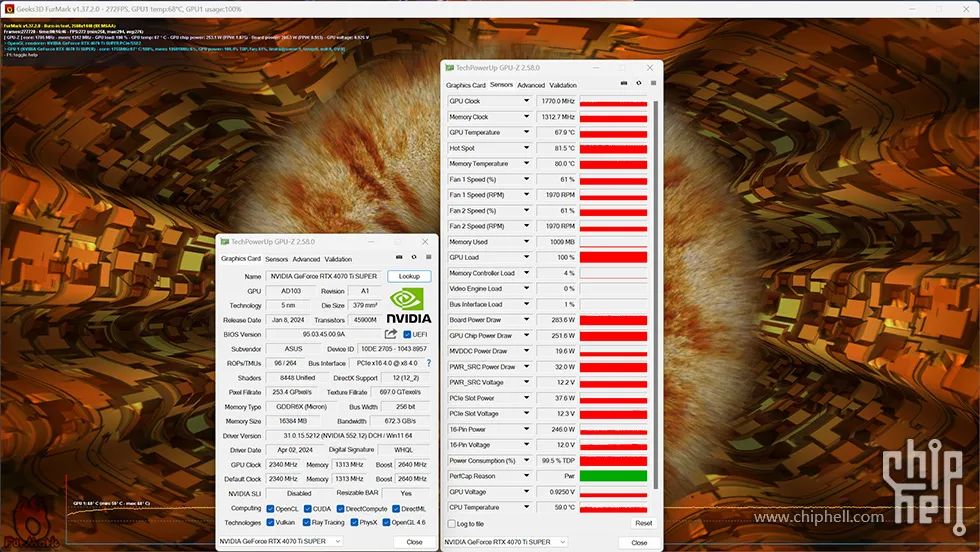980x552 pixels.
Task: Open the Fan 1 Speed (%) sensor dropdown arrow
Action: pyautogui.click(x=526, y=179)
